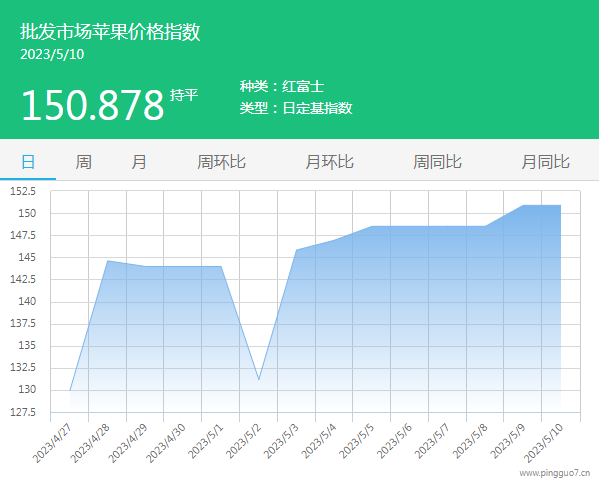Click the y-axis label 152.5

[x=23, y=191]
